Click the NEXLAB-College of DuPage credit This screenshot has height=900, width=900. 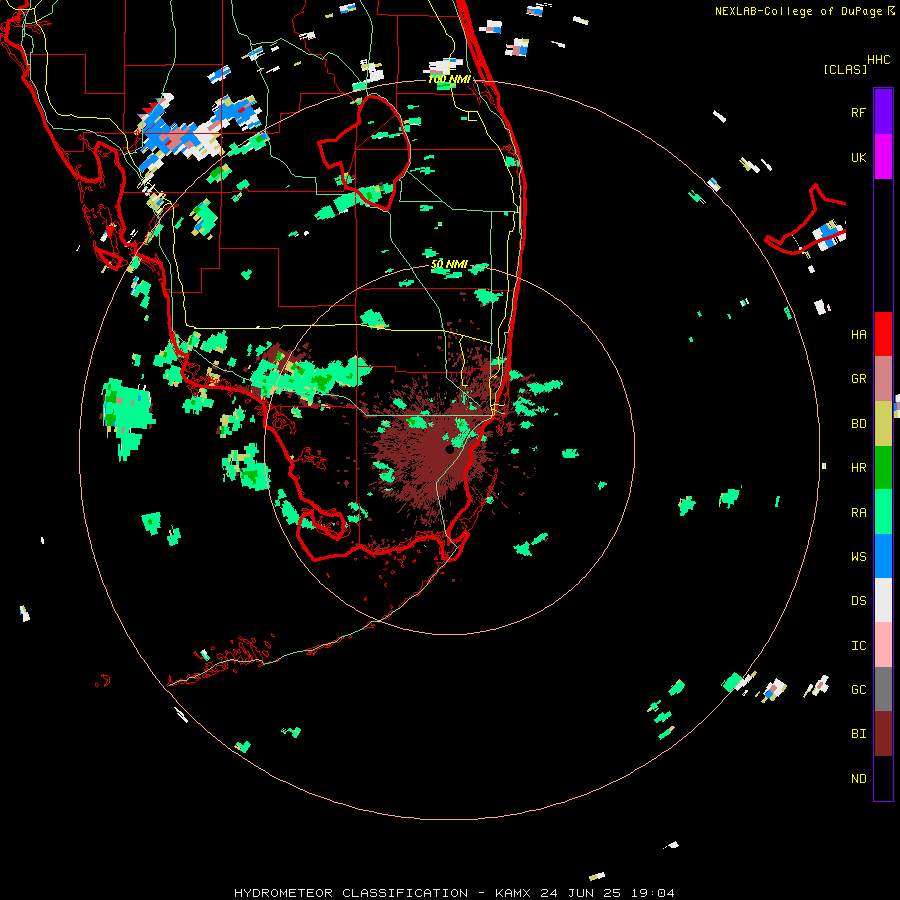click(800, 11)
